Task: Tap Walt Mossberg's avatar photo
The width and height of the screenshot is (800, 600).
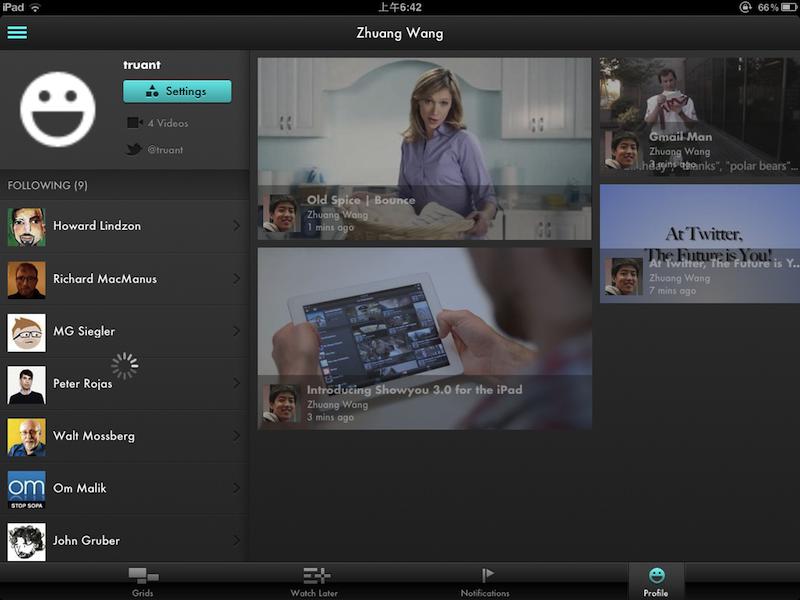Action: click(x=27, y=437)
